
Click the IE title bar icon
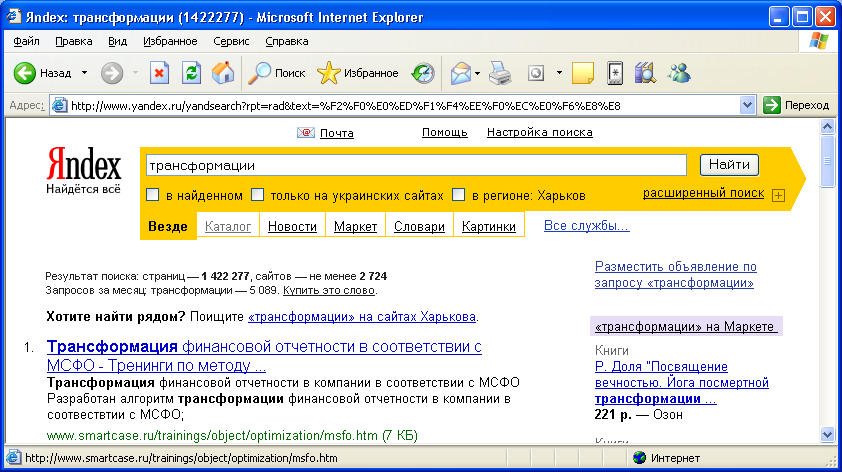point(14,17)
